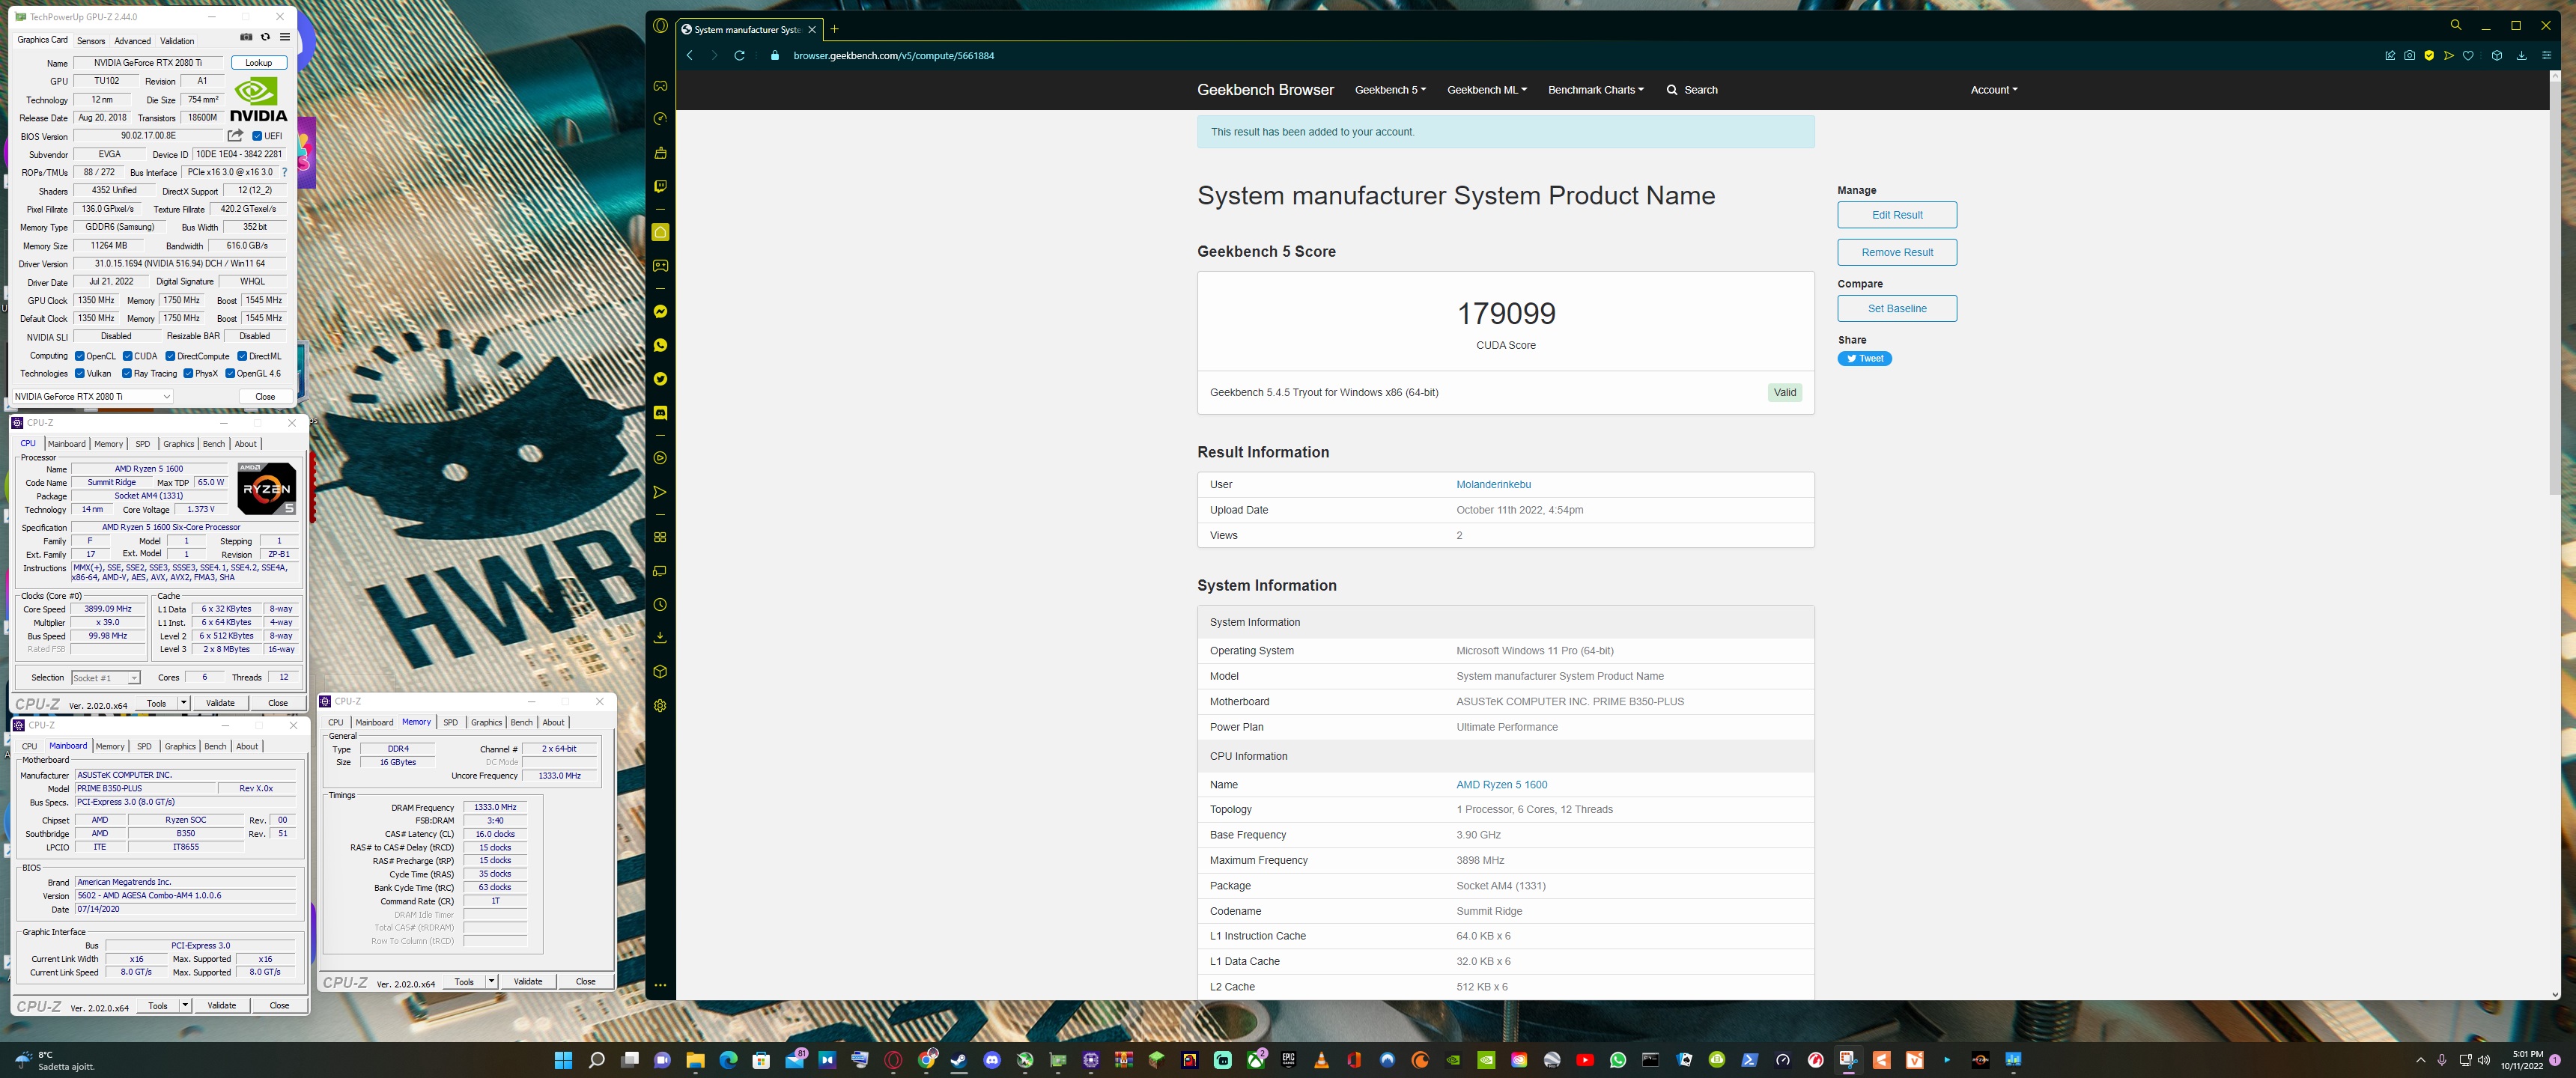The width and height of the screenshot is (2576, 1078).
Task: Open Extensions cube icon in sidebar
Action: click(x=660, y=672)
